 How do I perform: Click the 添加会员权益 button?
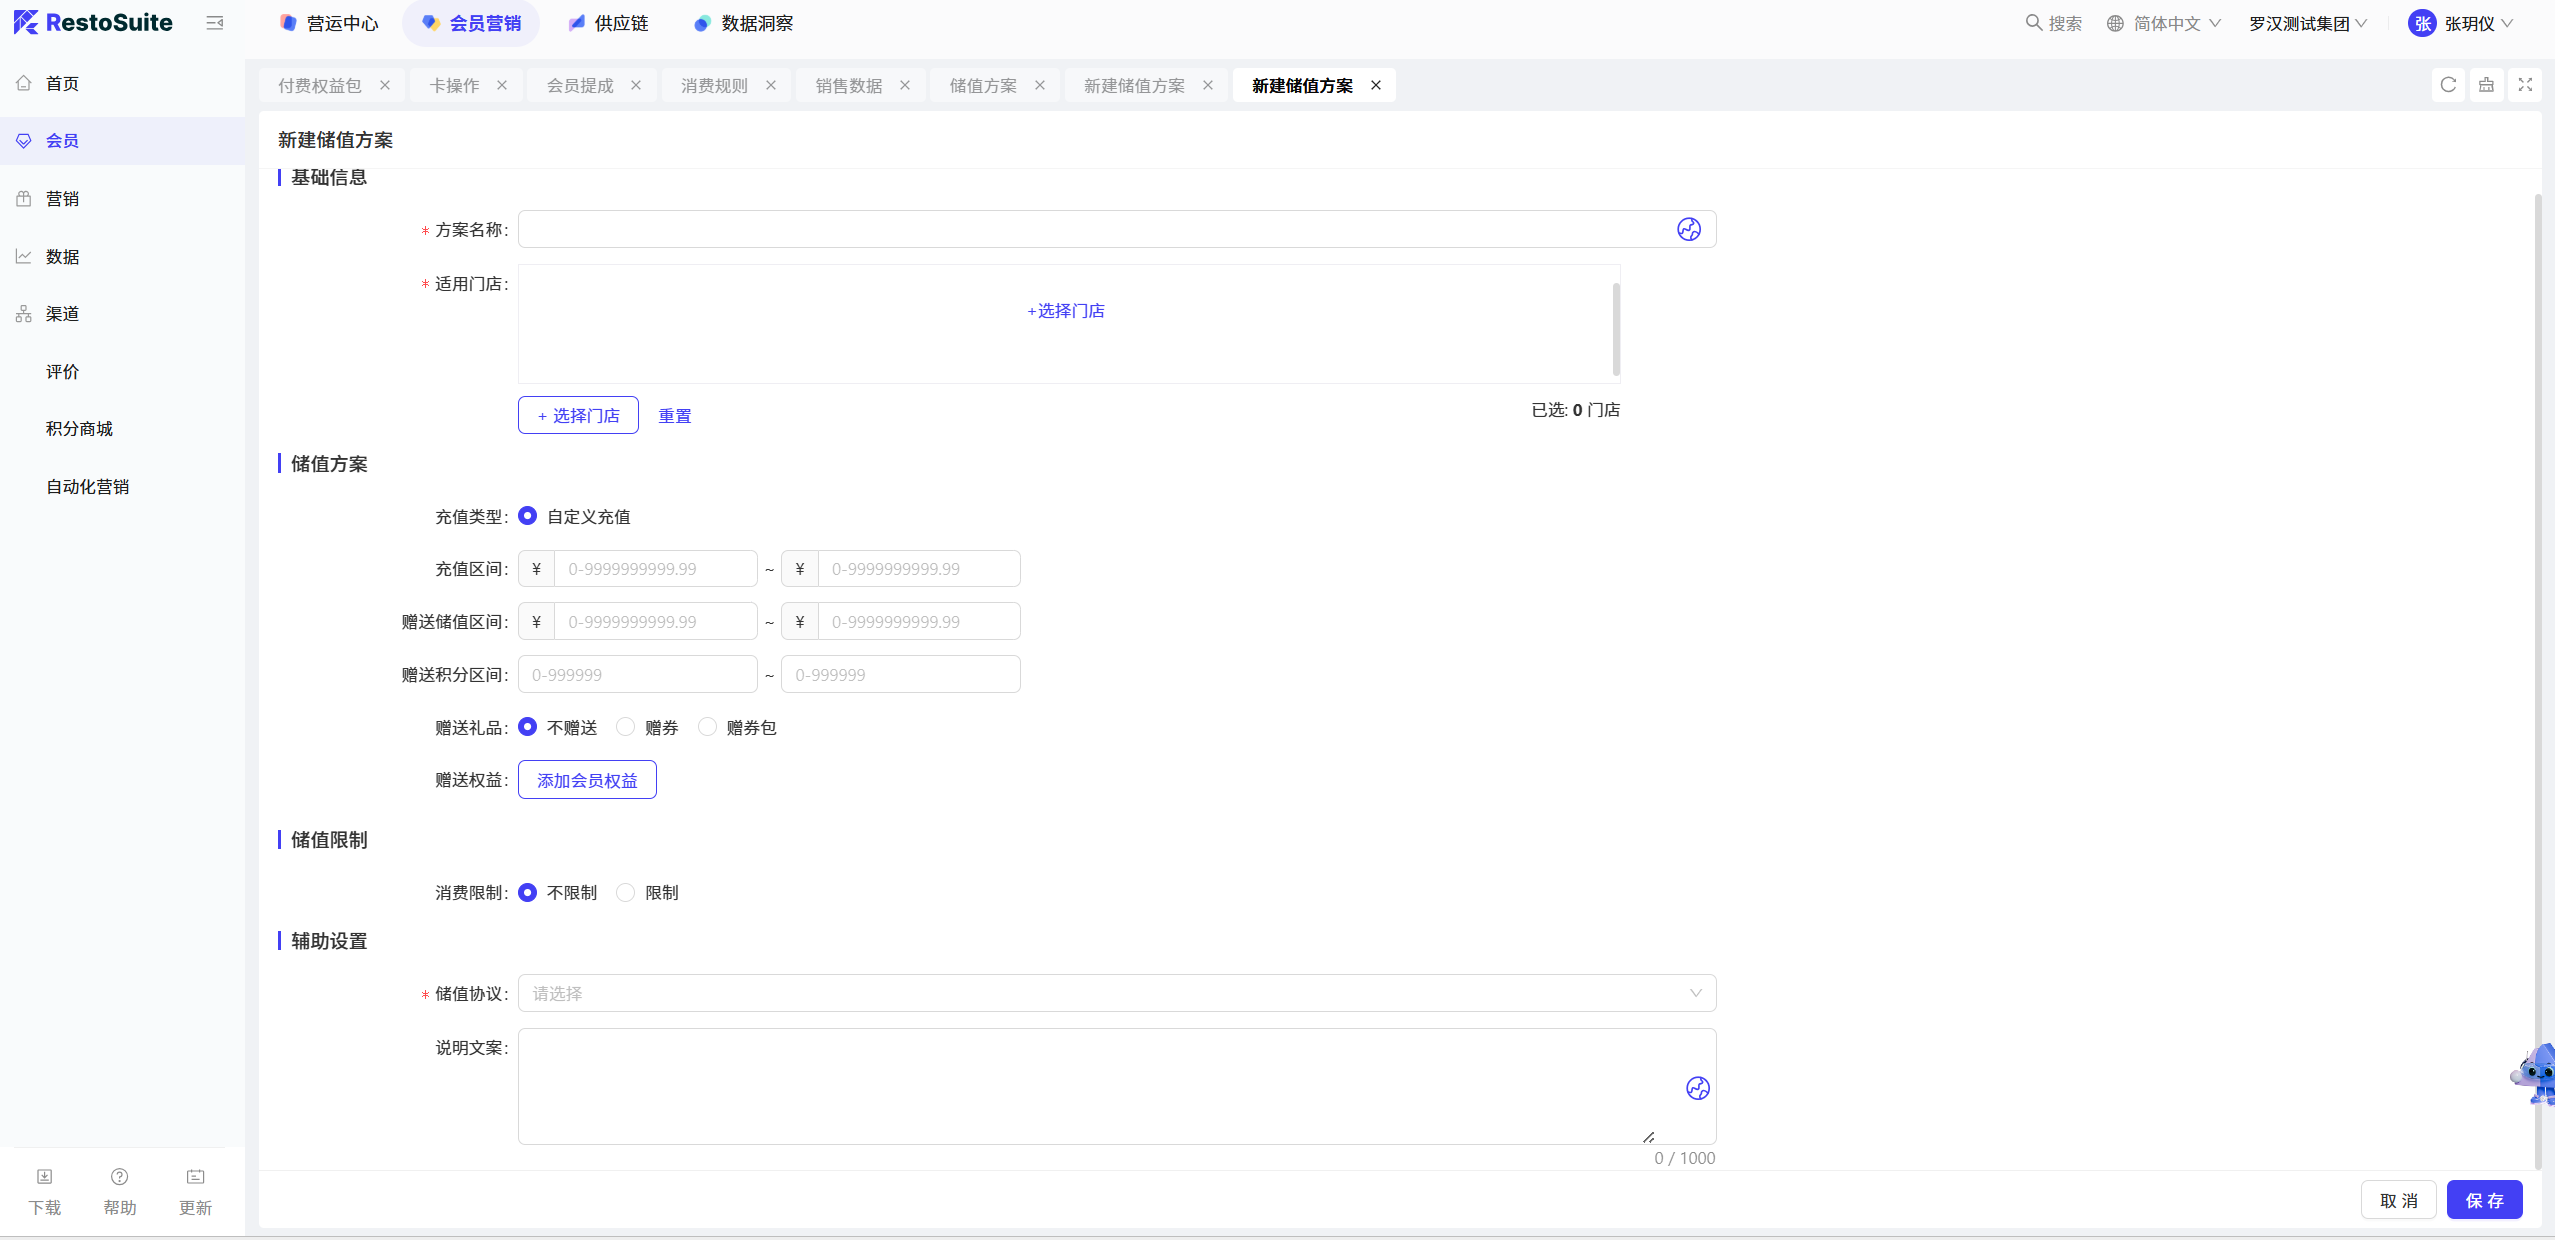(587, 780)
